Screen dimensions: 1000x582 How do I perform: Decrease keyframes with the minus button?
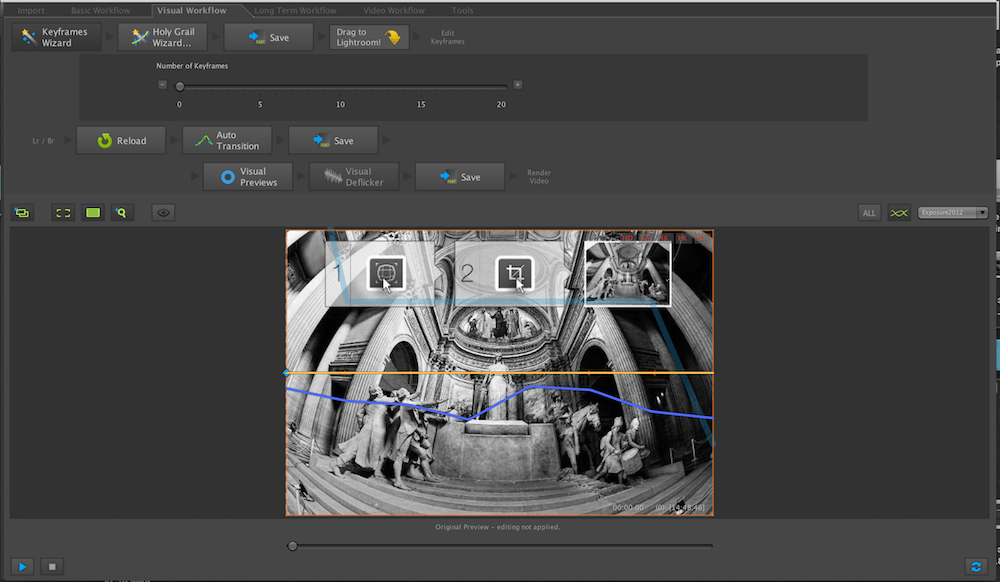click(163, 85)
